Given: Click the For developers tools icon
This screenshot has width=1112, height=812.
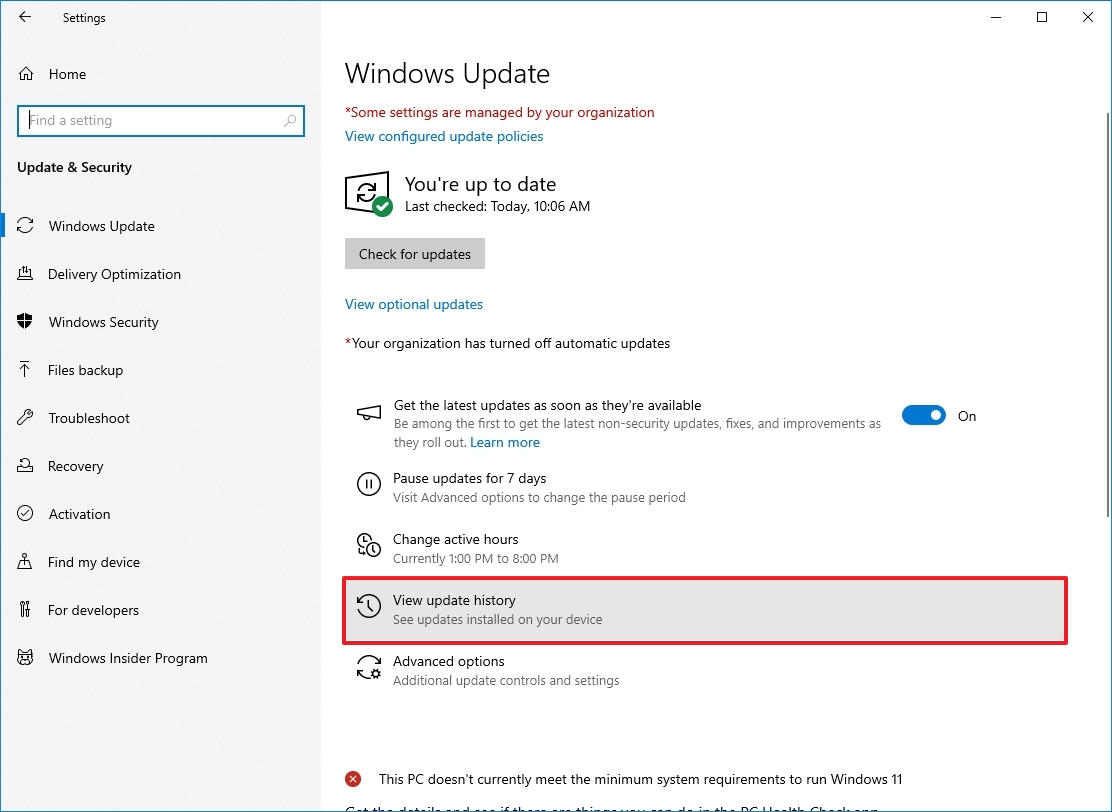Looking at the screenshot, I should click(x=25, y=609).
